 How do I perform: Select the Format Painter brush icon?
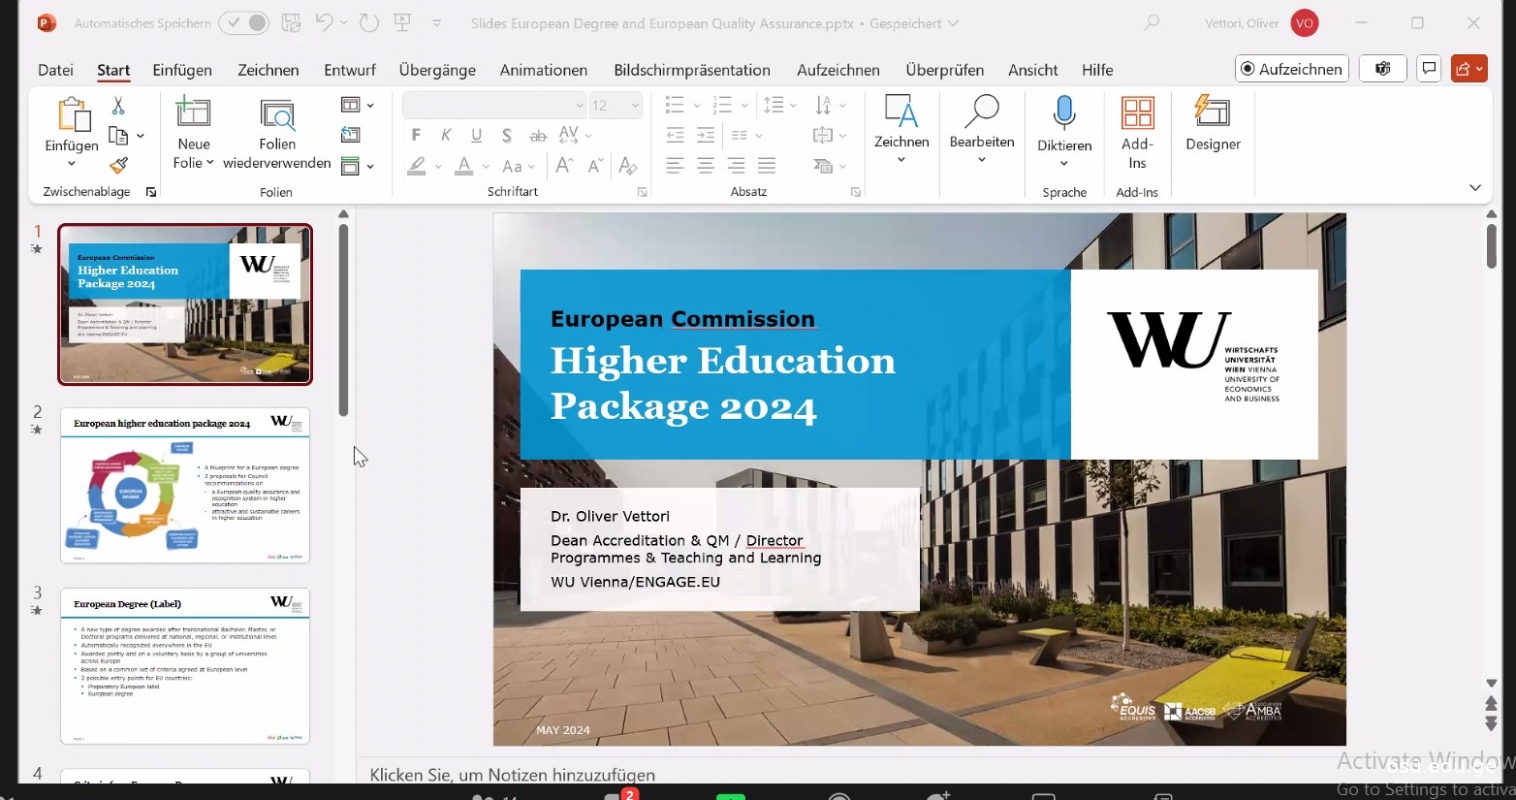coord(119,165)
